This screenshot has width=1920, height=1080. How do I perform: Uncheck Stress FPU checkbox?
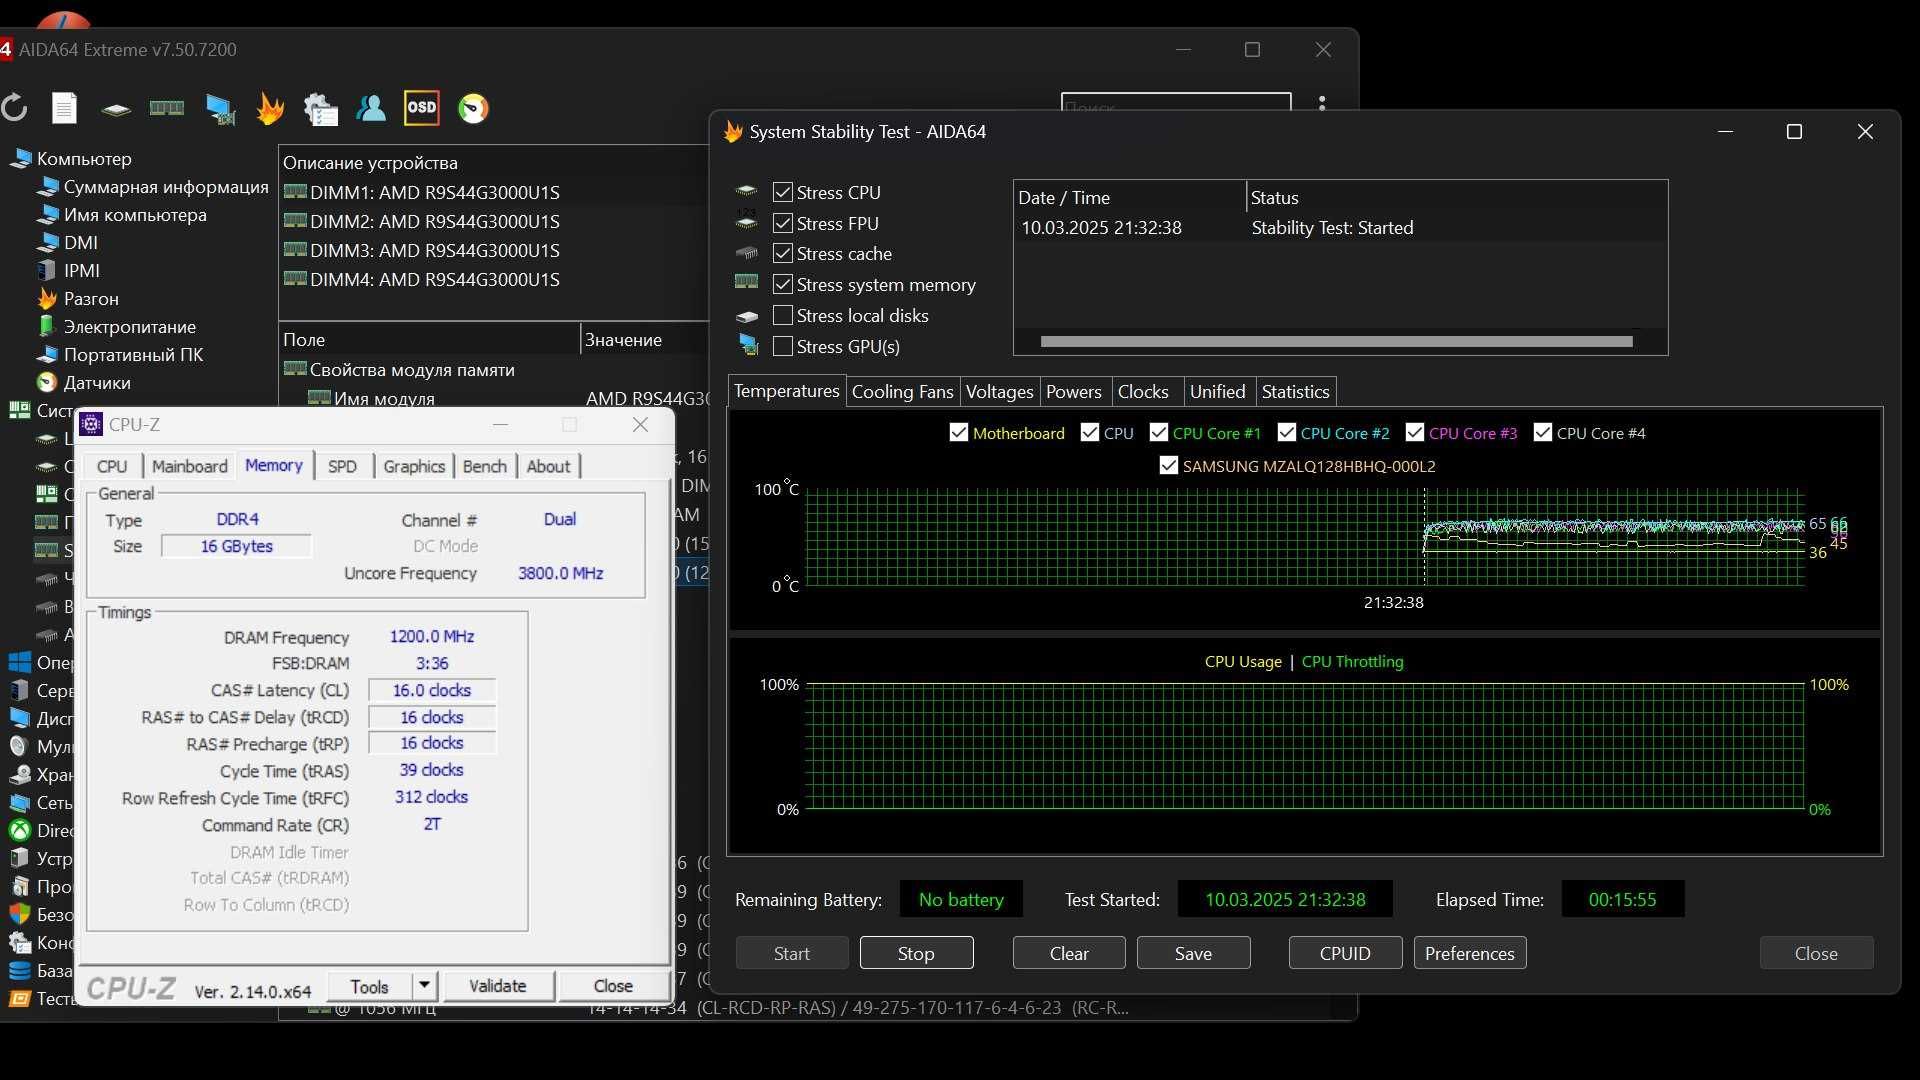(783, 223)
